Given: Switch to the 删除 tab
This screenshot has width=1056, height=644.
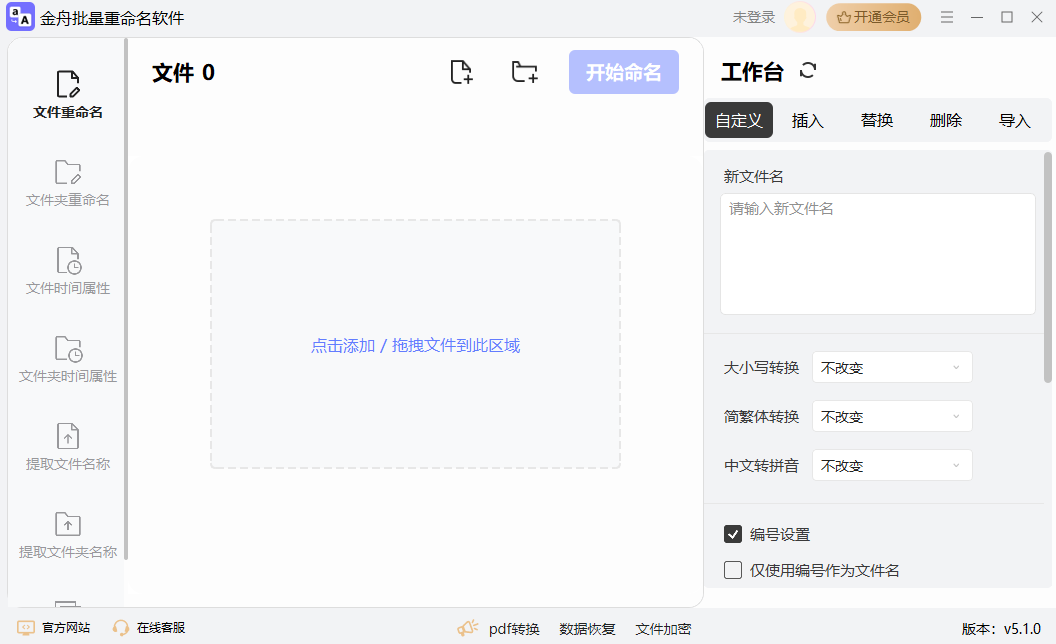Looking at the screenshot, I should coord(946,120).
